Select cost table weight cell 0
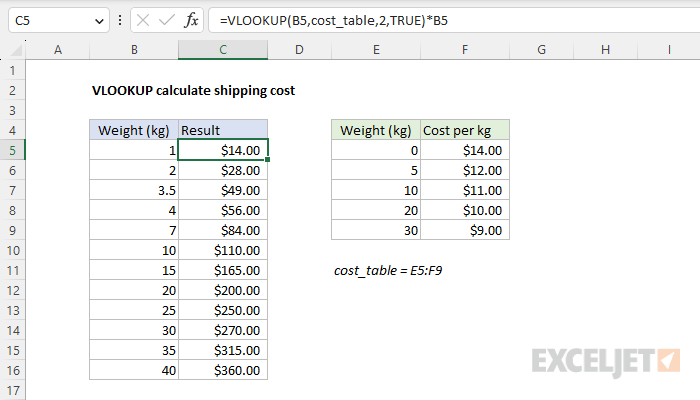This screenshot has width=700, height=400. pyautogui.click(x=376, y=150)
